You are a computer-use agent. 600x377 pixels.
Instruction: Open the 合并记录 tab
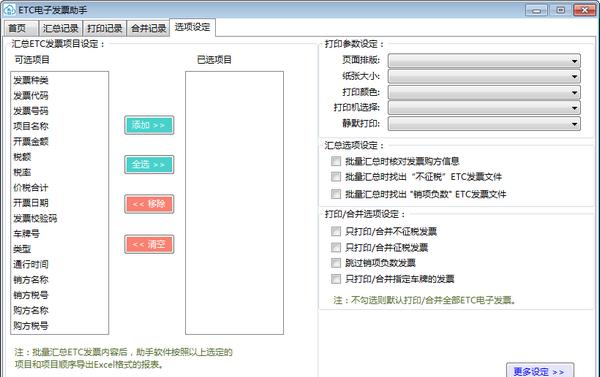pyautogui.click(x=148, y=28)
